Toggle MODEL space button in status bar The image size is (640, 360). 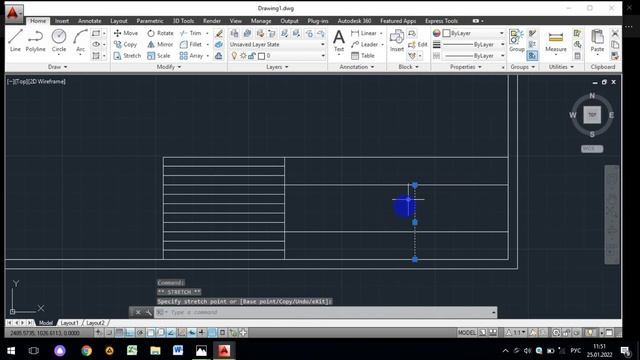tap(467, 333)
